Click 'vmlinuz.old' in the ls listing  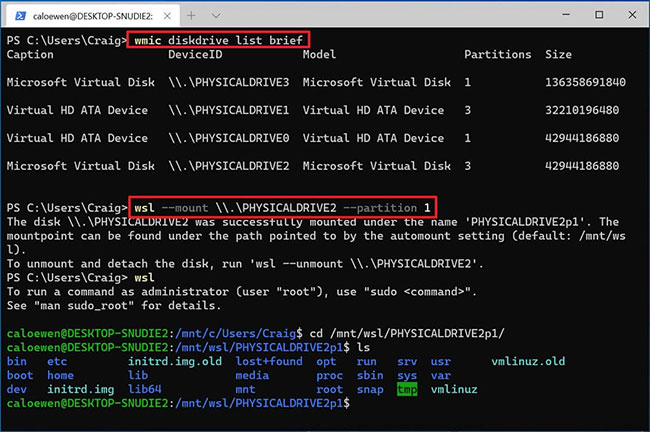(528, 361)
